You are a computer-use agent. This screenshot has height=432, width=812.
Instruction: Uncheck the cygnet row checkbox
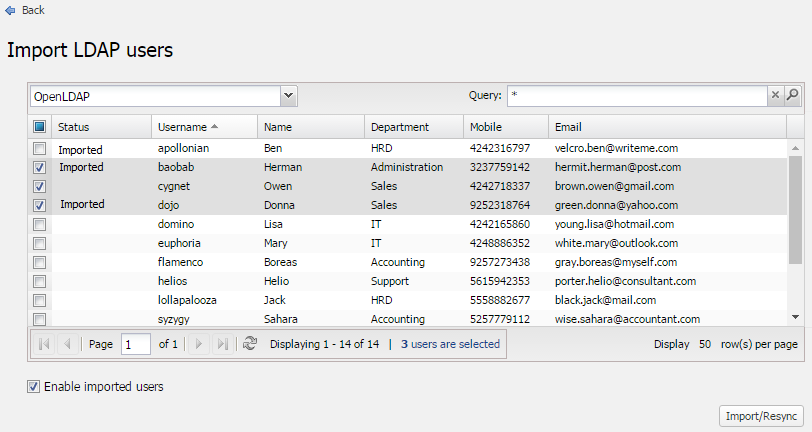39,186
